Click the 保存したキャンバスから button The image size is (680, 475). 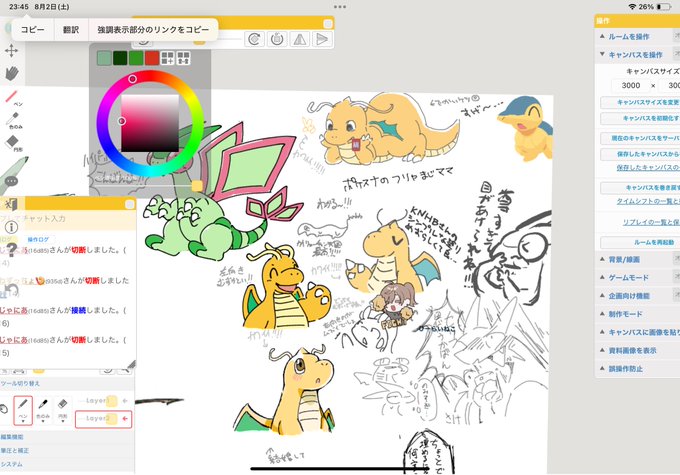pyautogui.click(x=640, y=154)
